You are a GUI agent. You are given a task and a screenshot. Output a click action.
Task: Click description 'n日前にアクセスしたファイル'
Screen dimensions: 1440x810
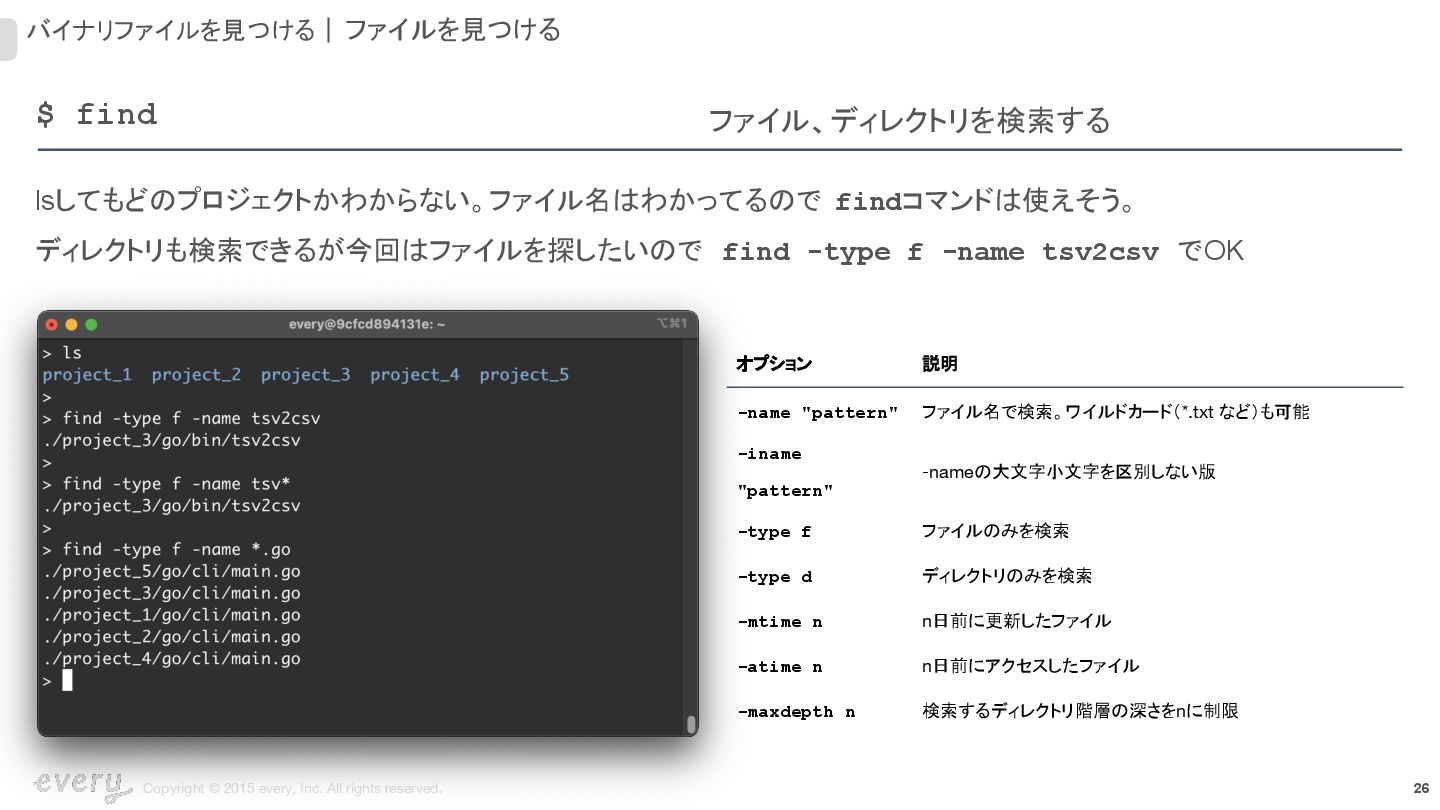1030,666
